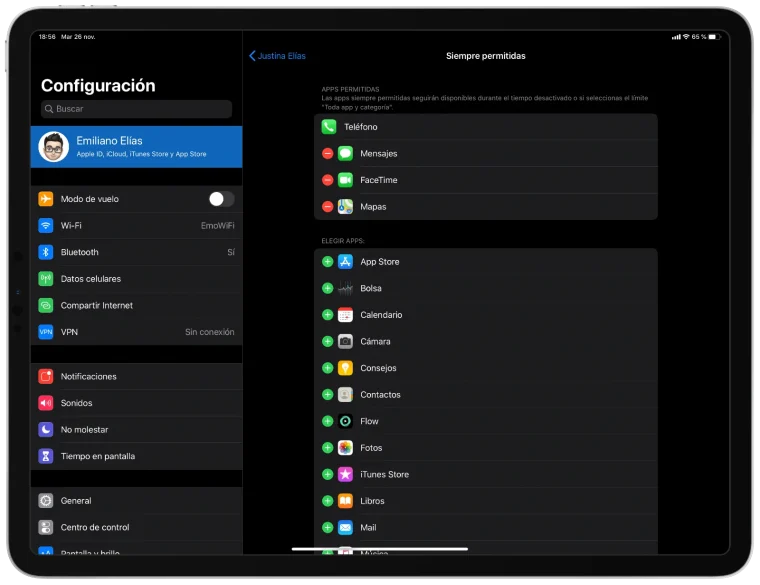Add Cámara with its green plus button
The image size is (760, 585).
tap(328, 342)
